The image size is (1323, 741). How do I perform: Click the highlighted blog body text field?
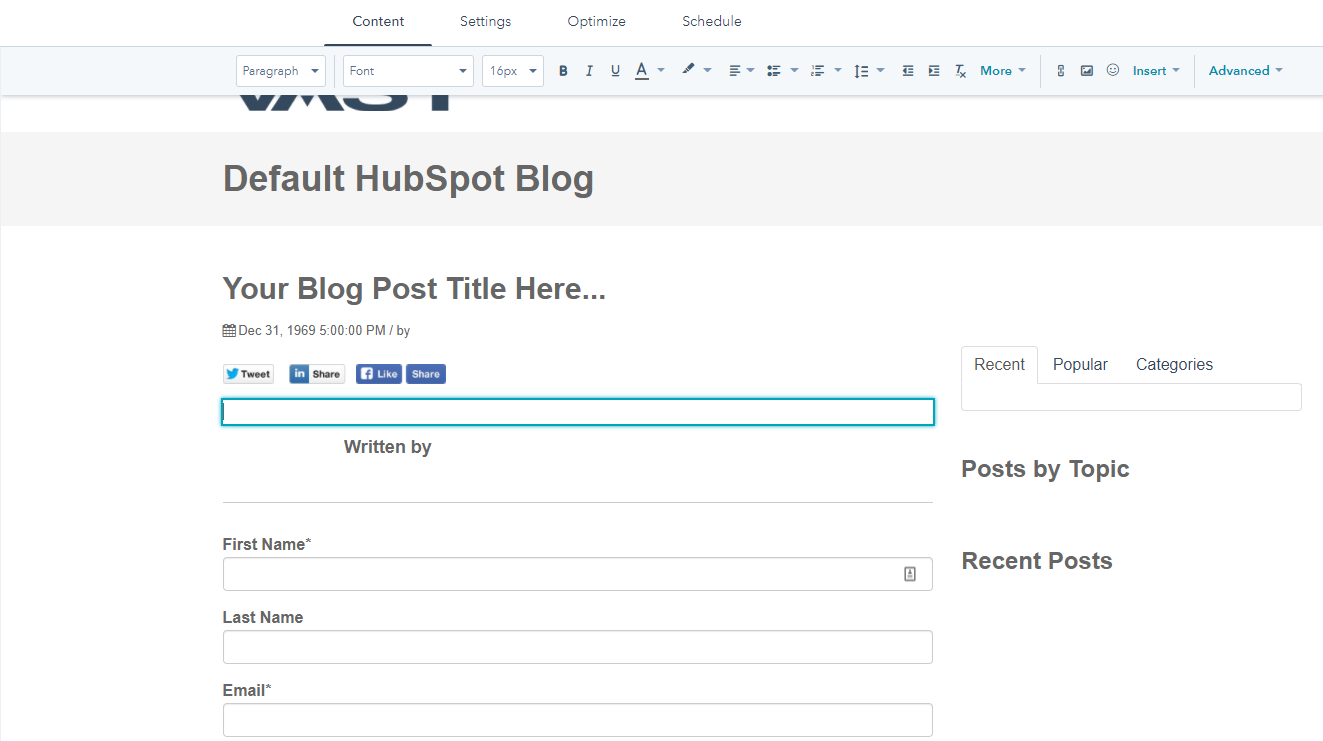[578, 412]
